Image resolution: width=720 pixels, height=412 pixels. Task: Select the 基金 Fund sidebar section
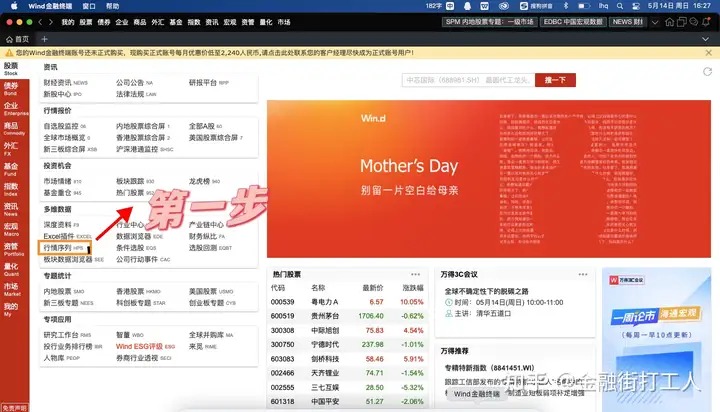[x=11, y=169]
